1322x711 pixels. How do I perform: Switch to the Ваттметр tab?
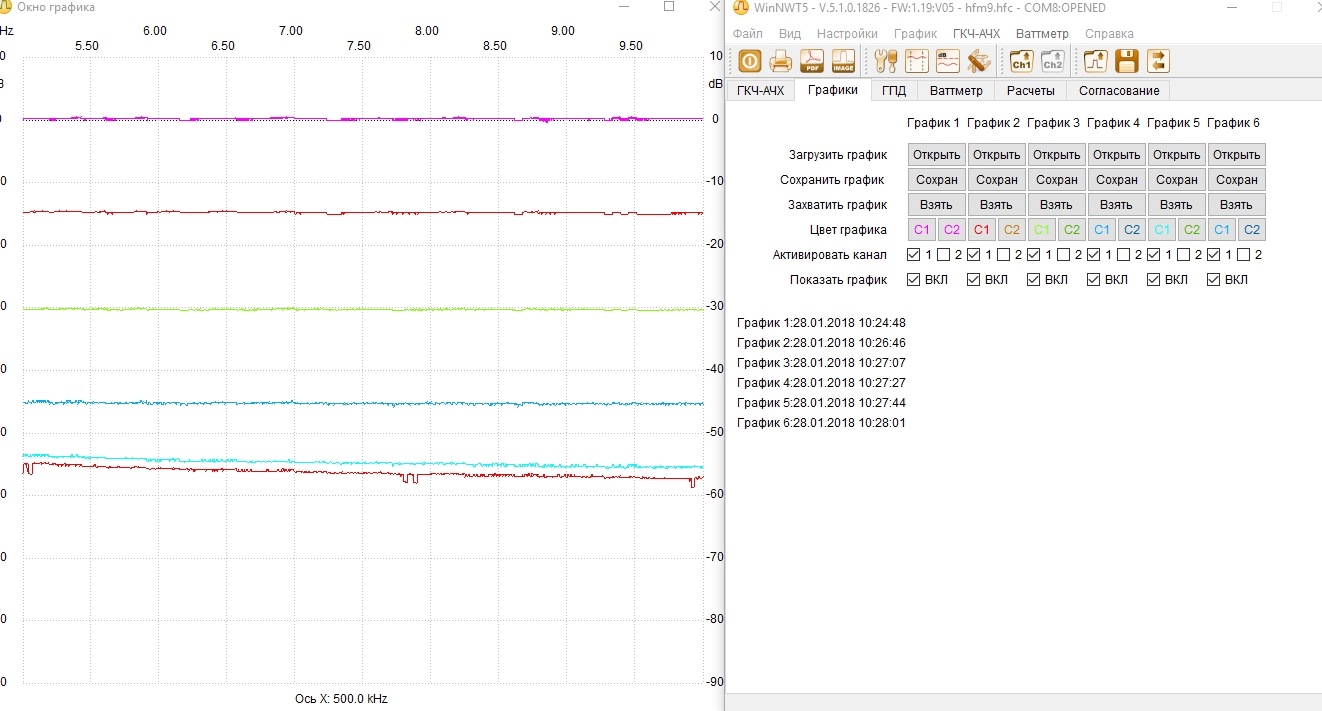[956, 91]
